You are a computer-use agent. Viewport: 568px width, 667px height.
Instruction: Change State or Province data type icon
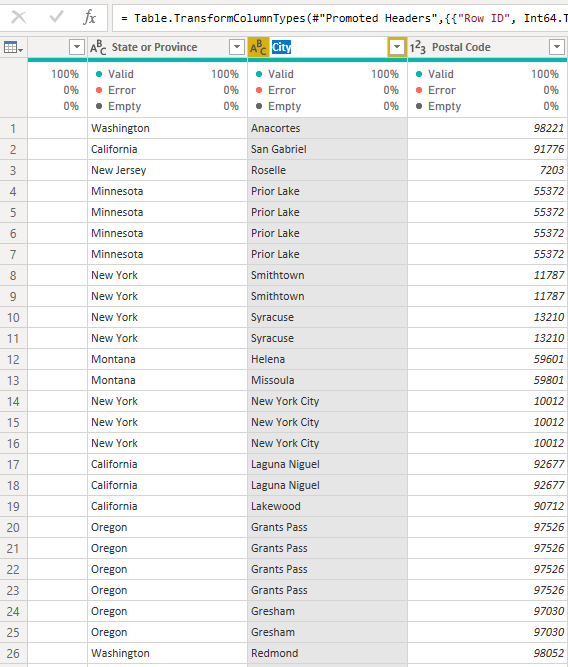coord(98,47)
